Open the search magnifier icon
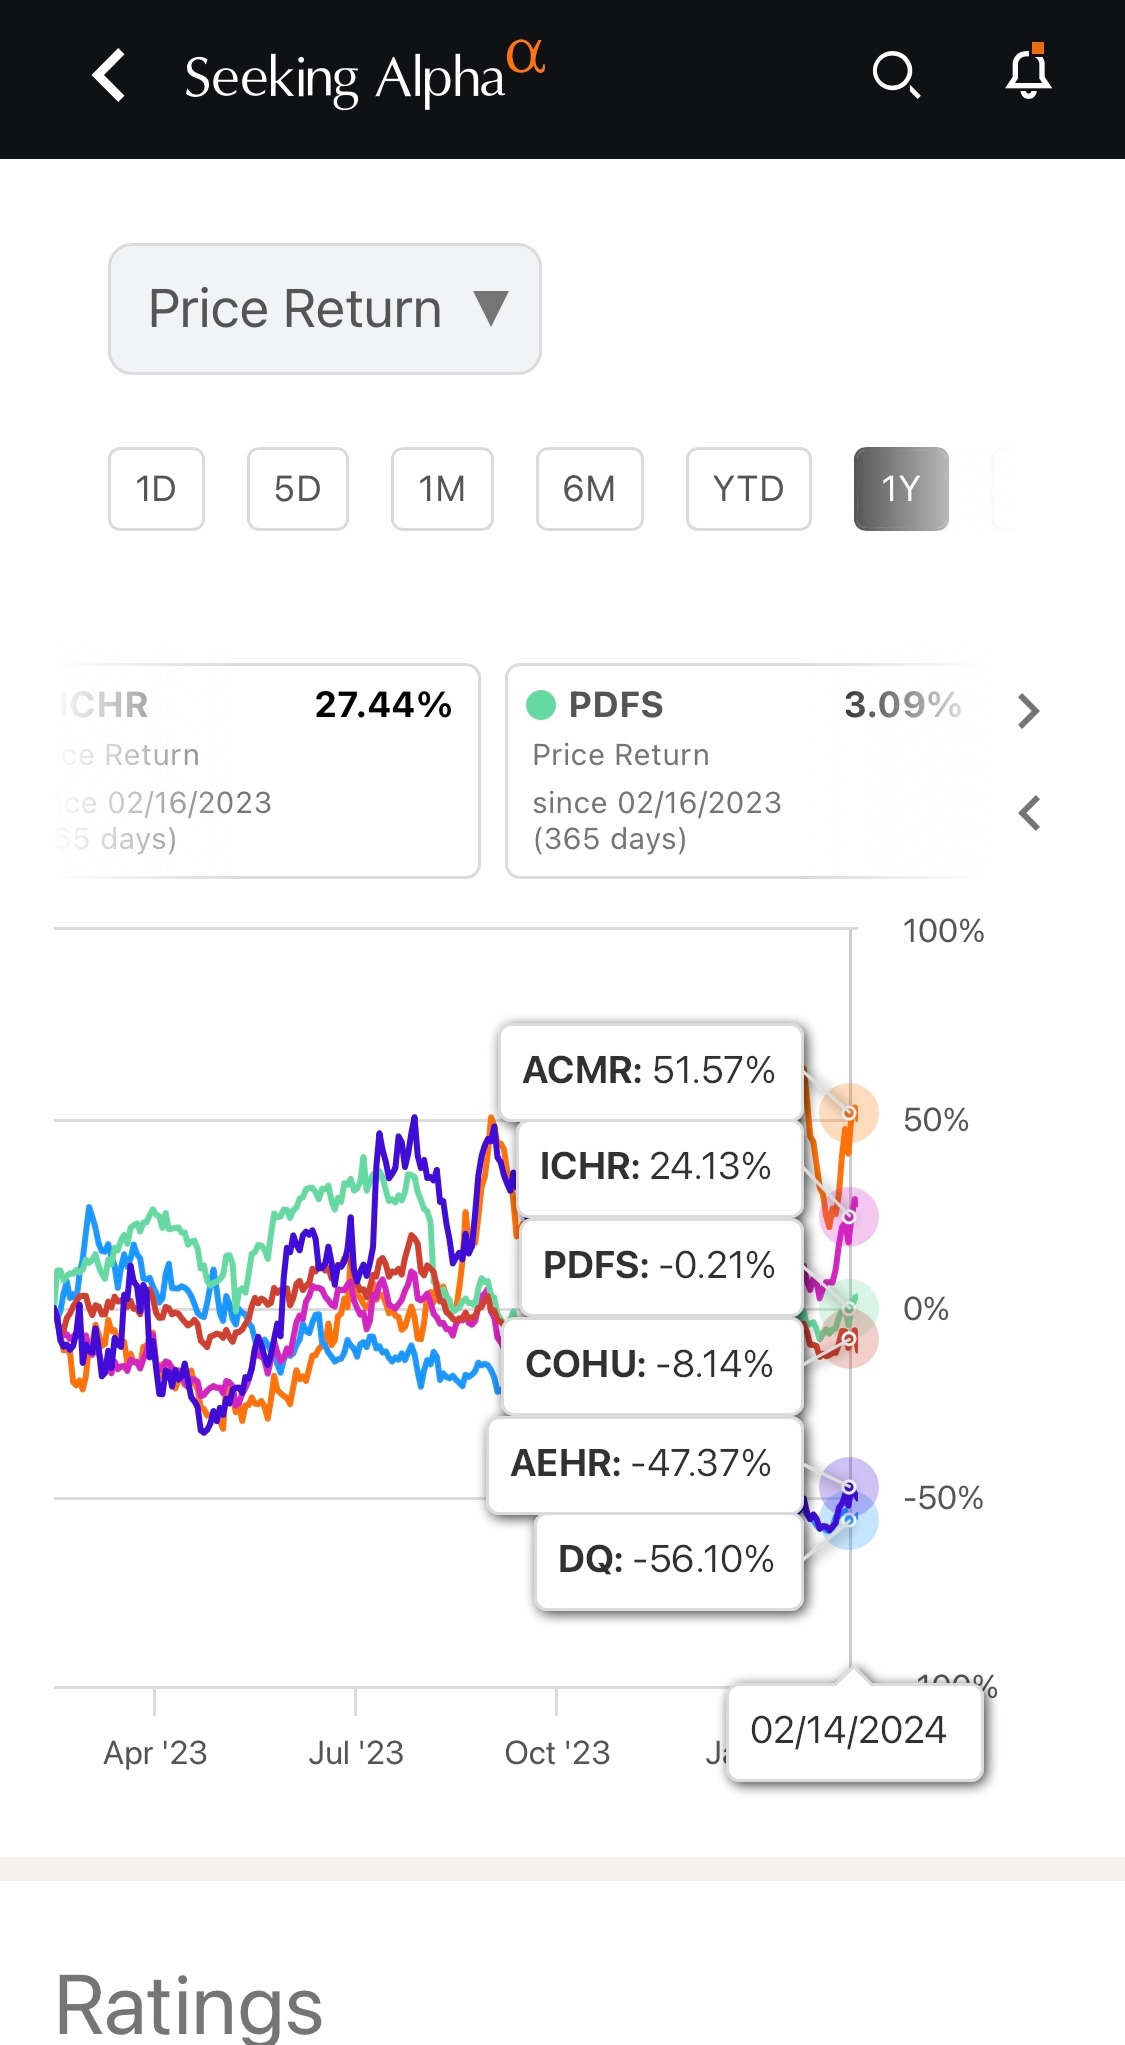Screen dimensions: 1125x2045 (895, 75)
